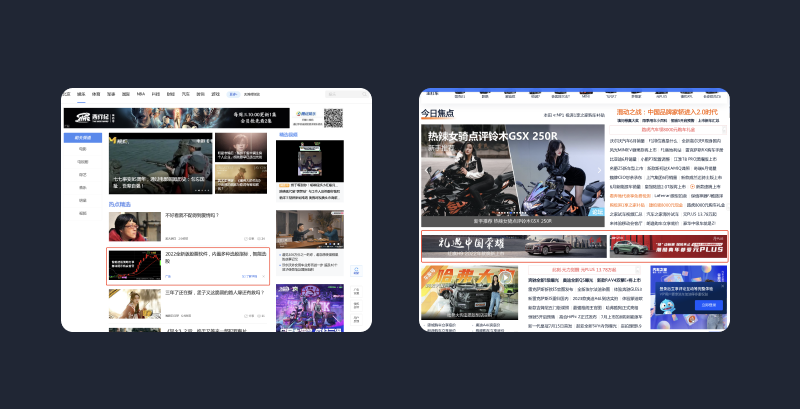Advance motorcycle slideshow with right arrow

(x=599, y=170)
